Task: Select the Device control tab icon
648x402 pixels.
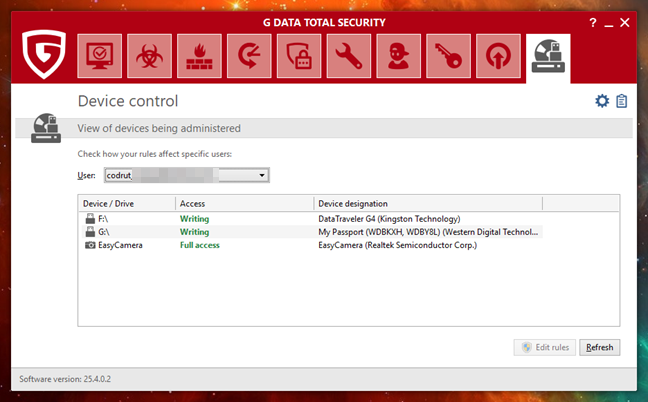Action: pos(548,57)
